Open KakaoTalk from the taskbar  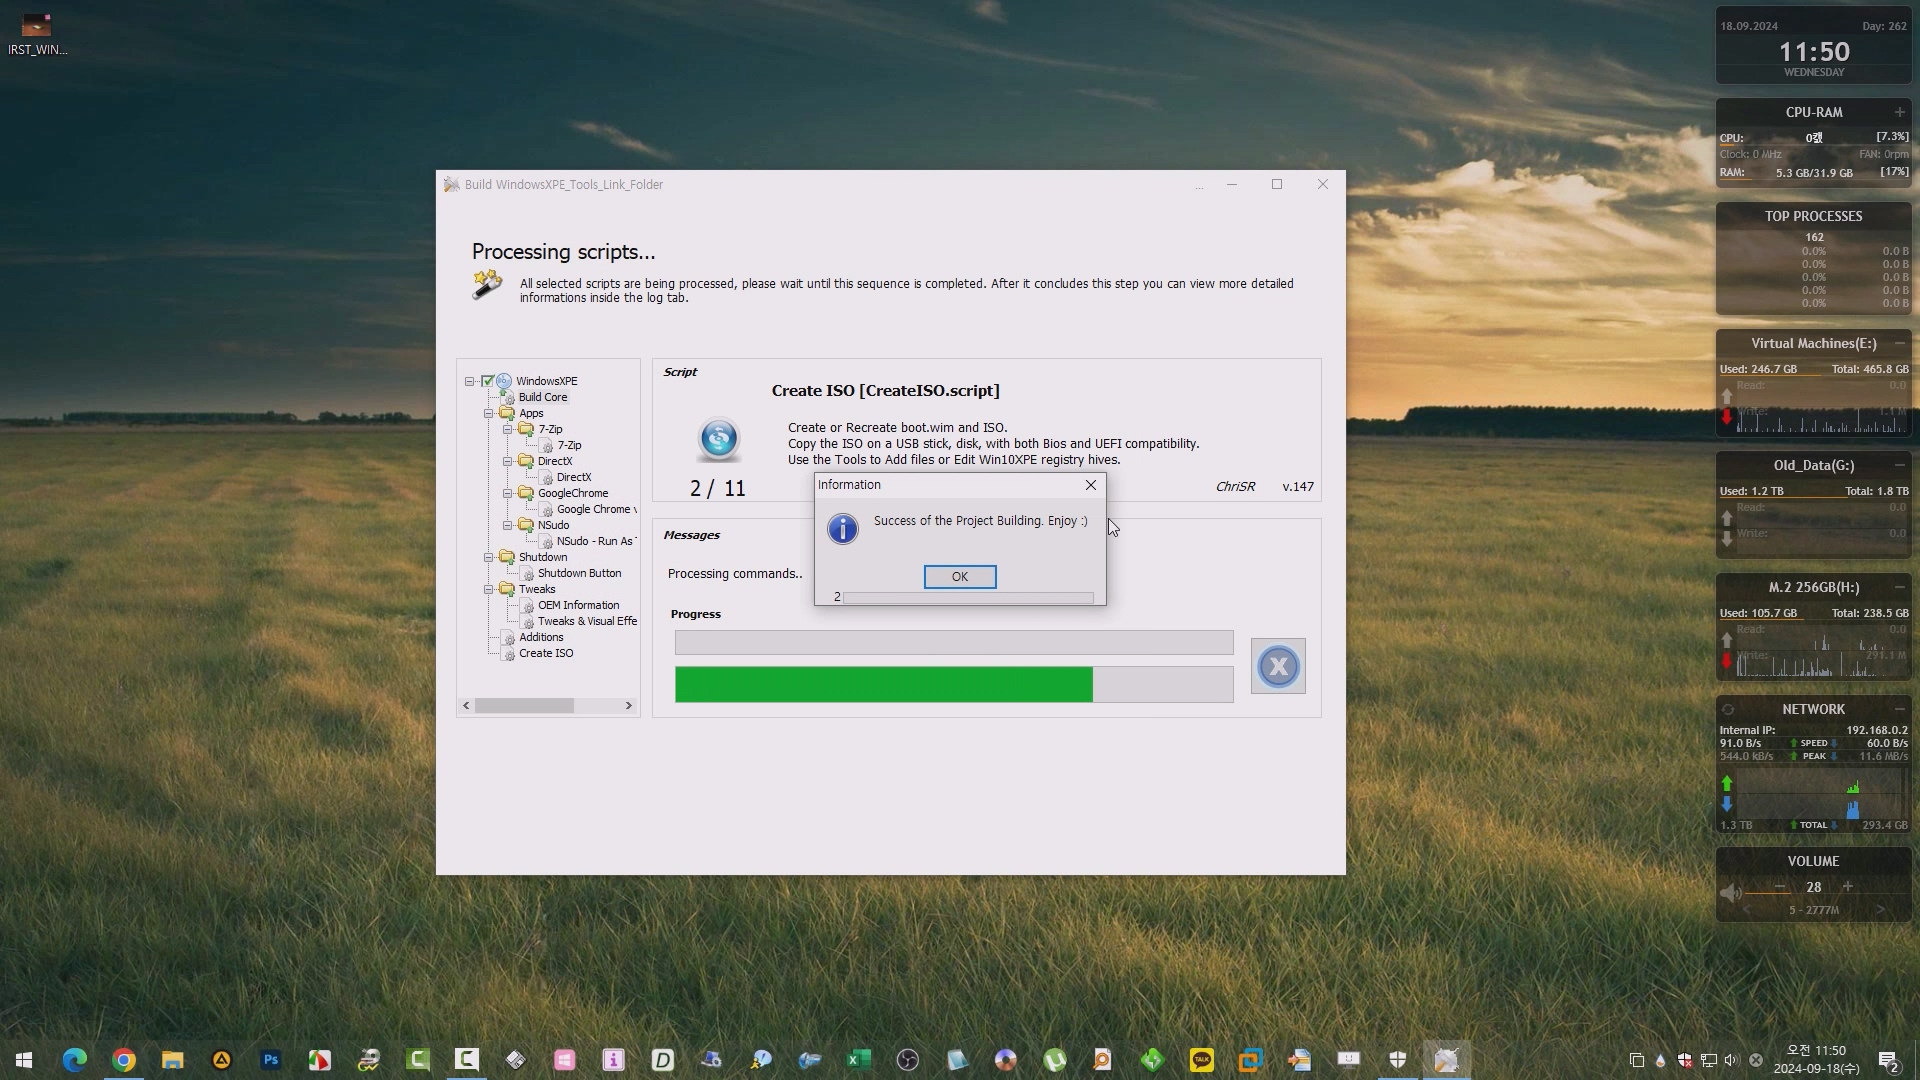click(x=1201, y=1060)
